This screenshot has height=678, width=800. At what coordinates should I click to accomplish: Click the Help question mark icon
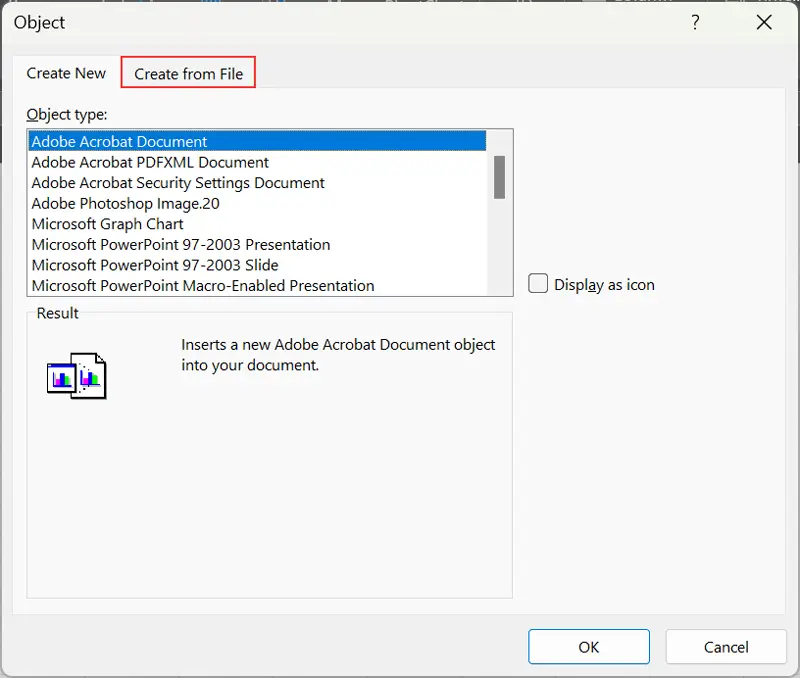click(695, 23)
